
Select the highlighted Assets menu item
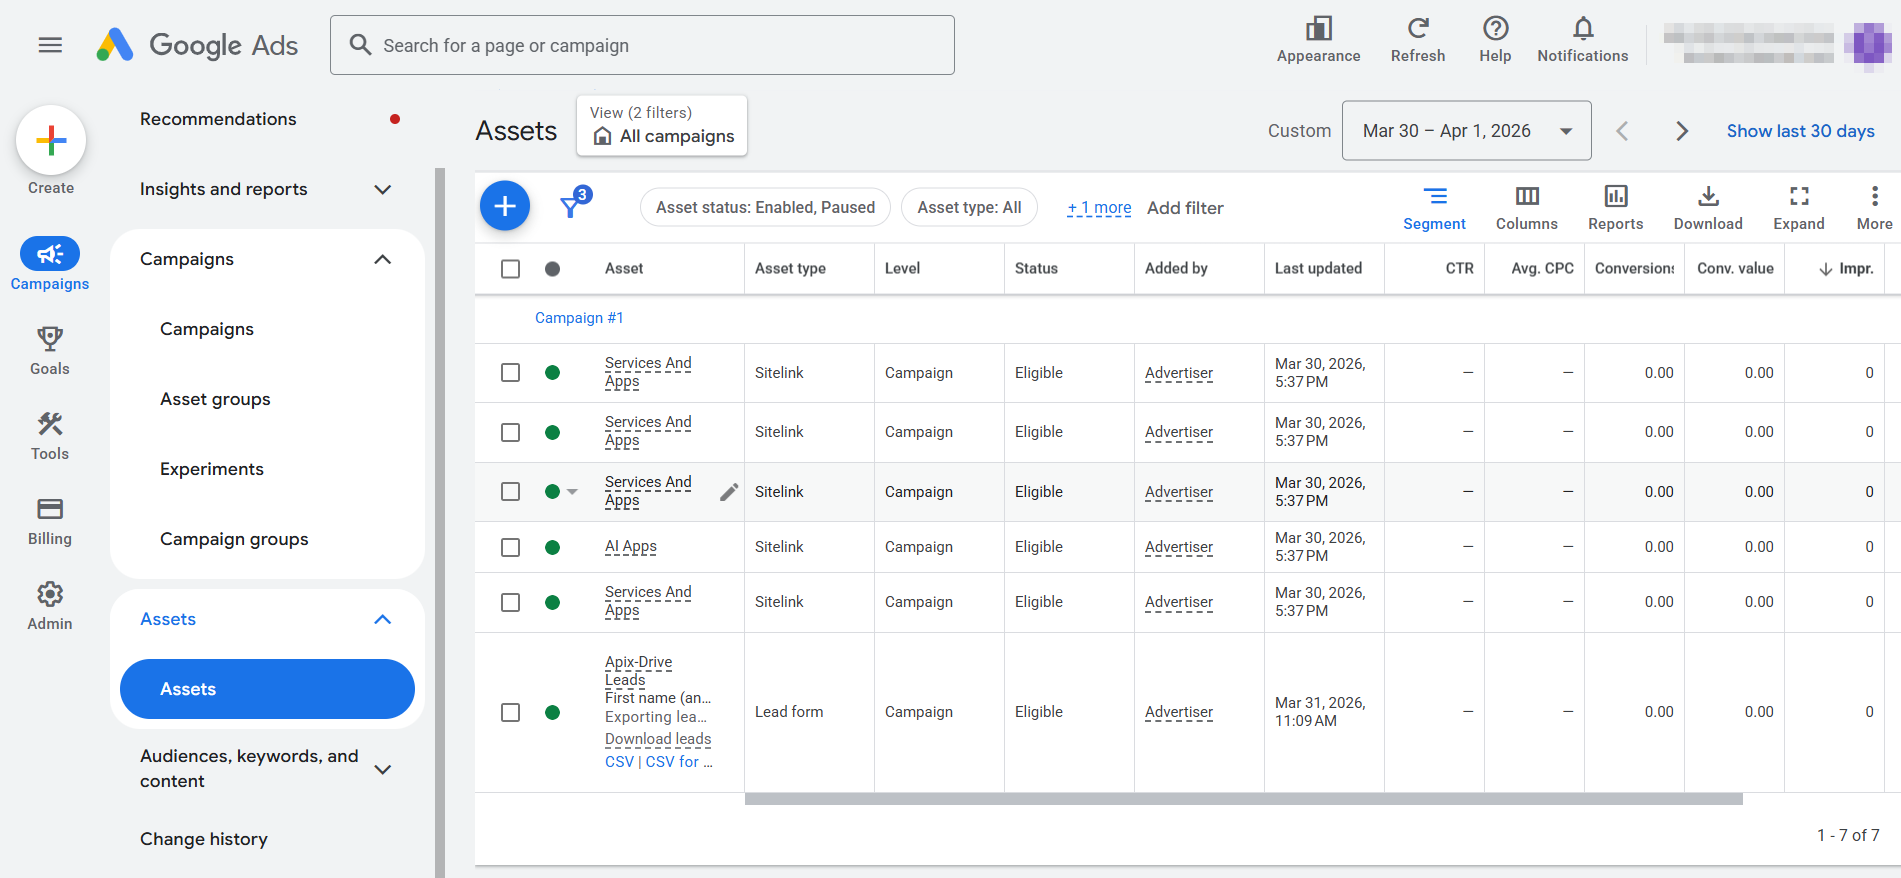267,689
